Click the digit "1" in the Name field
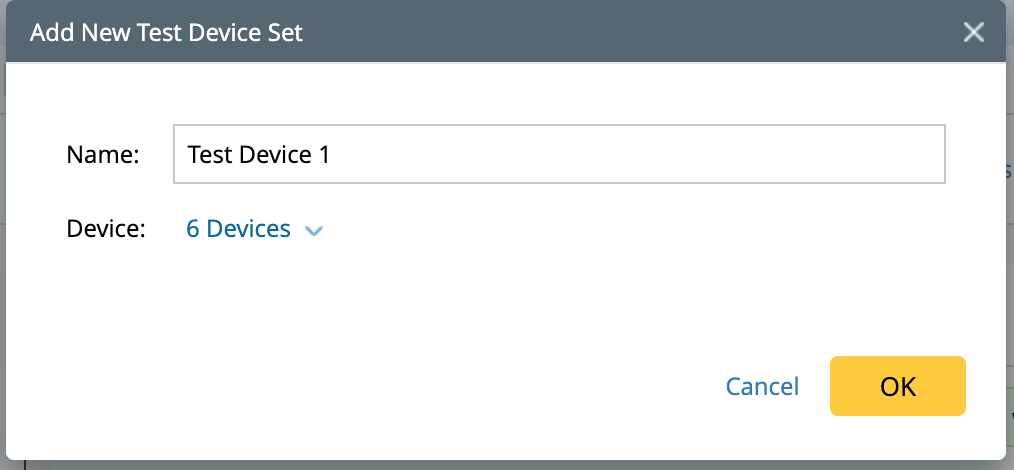 [x=324, y=155]
